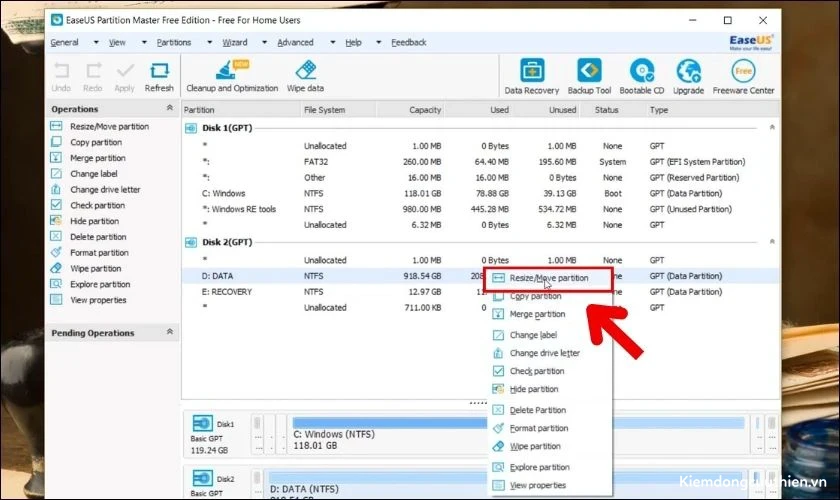Click the Disk2 drive icon in disk map
The height and width of the screenshot is (500, 840).
coord(202,478)
